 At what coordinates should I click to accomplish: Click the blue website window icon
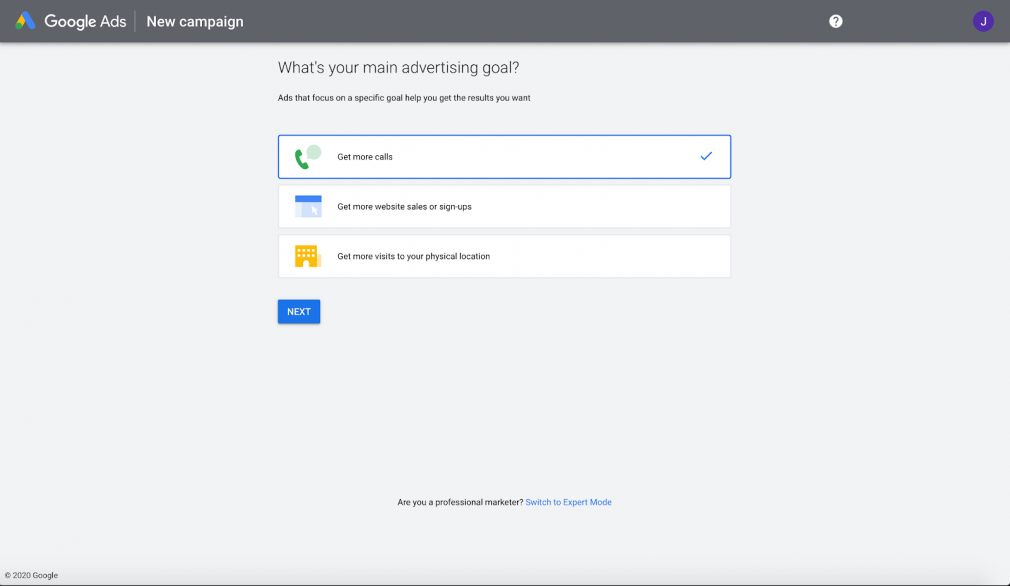pyautogui.click(x=308, y=207)
